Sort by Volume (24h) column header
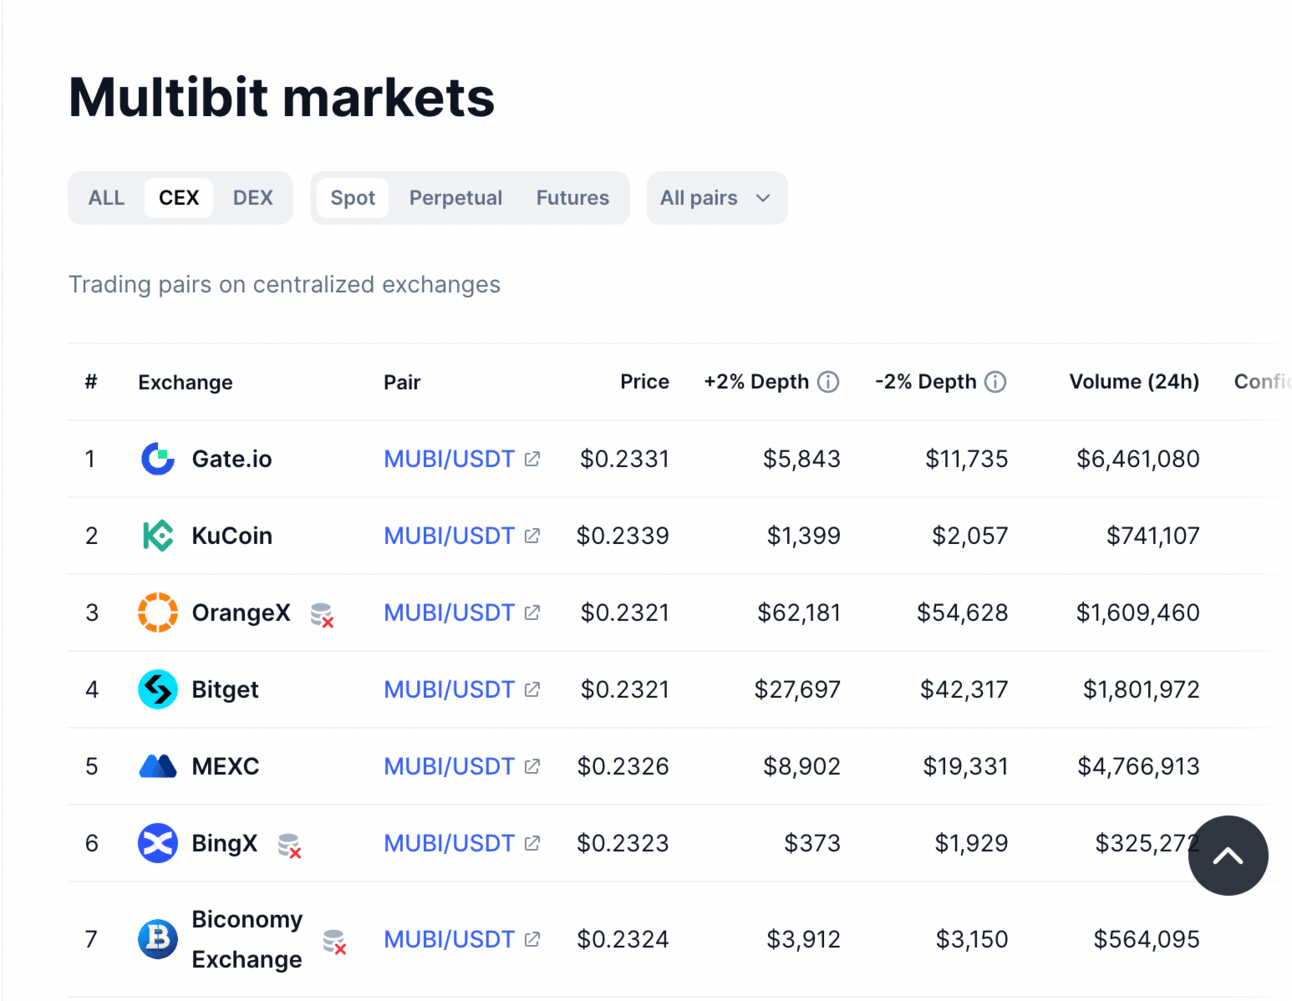The width and height of the screenshot is (1292, 1001). tap(1134, 382)
